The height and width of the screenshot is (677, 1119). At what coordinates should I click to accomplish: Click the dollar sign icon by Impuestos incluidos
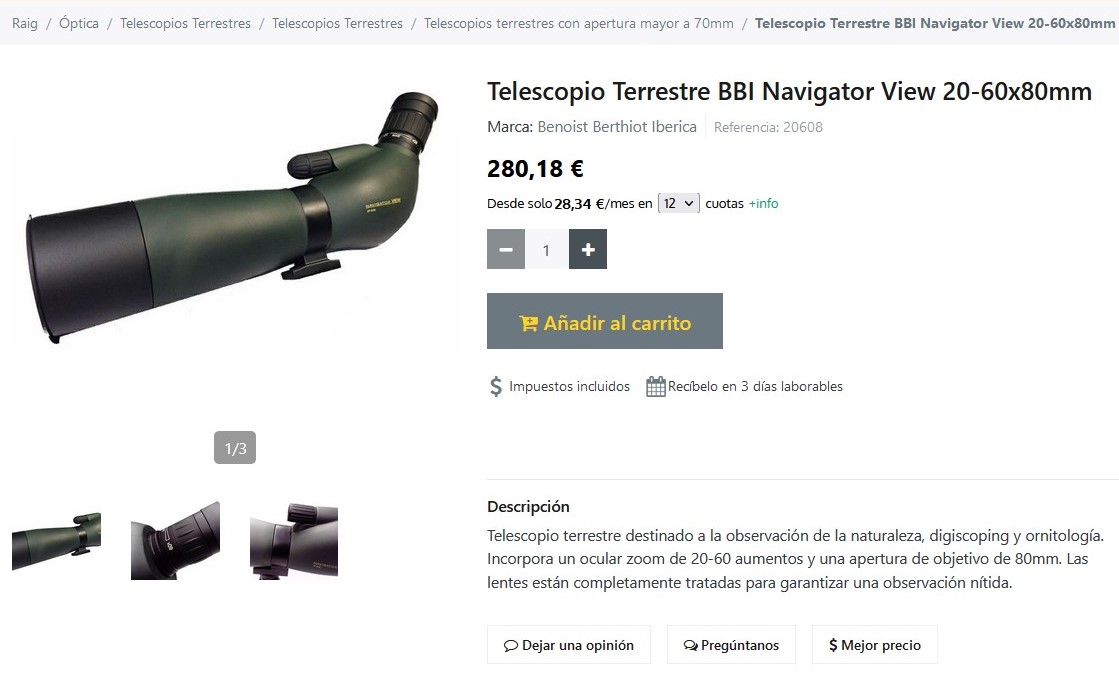click(x=496, y=387)
